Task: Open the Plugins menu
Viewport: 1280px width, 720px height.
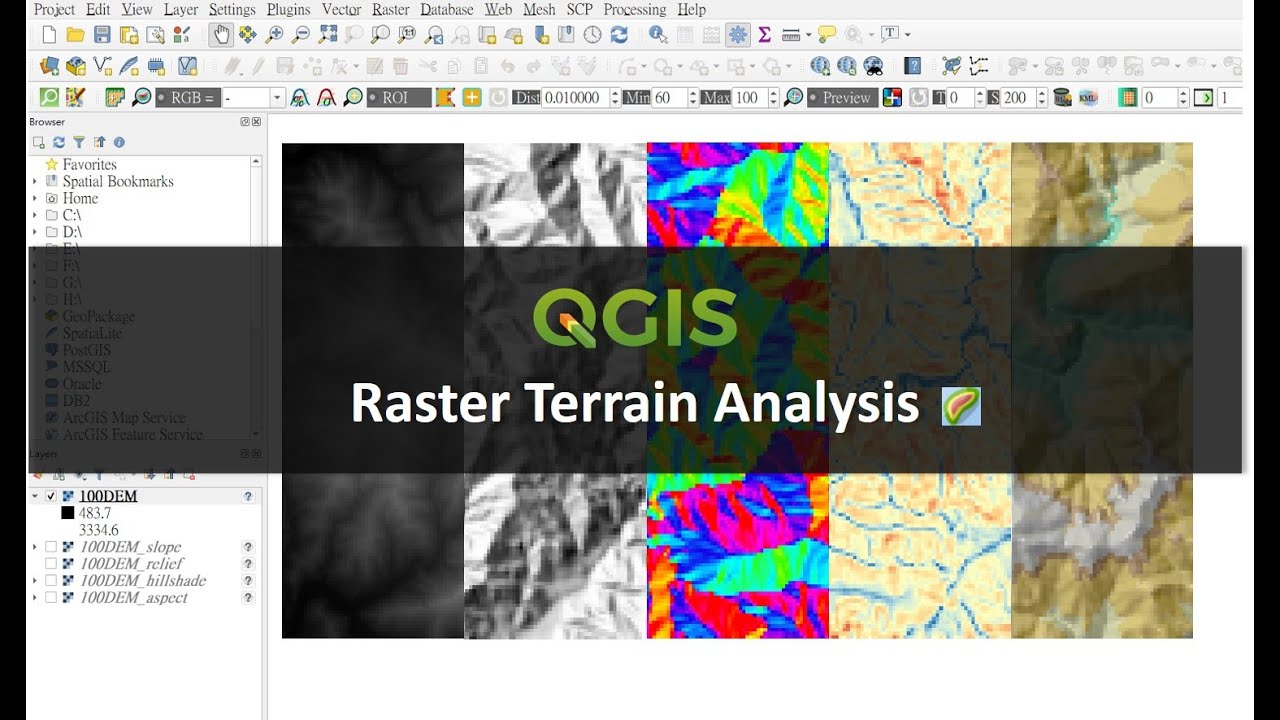Action: 289,9
